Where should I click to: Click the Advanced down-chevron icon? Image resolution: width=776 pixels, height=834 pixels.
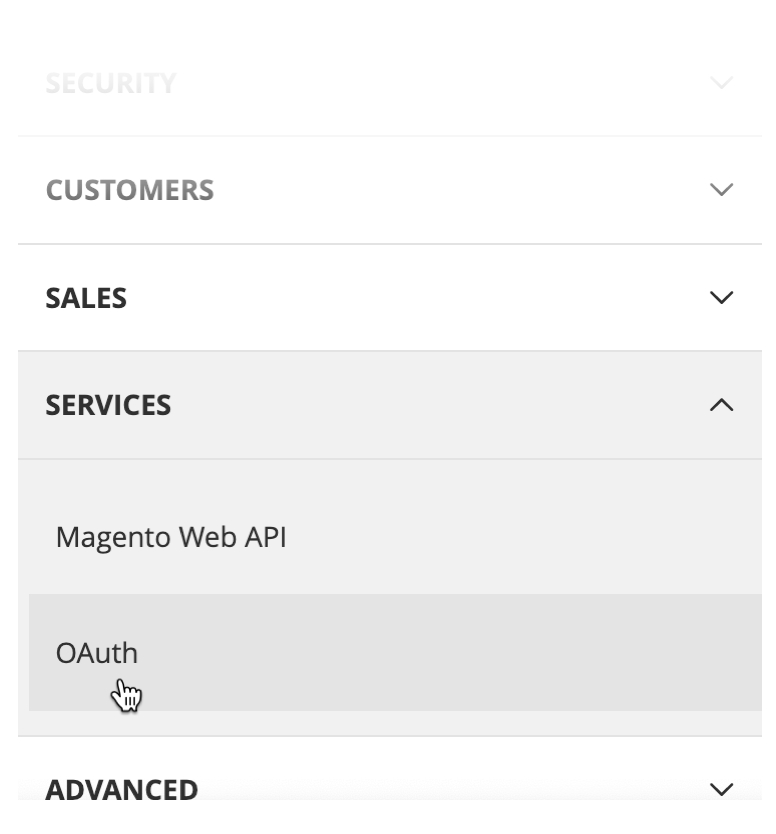click(721, 789)
